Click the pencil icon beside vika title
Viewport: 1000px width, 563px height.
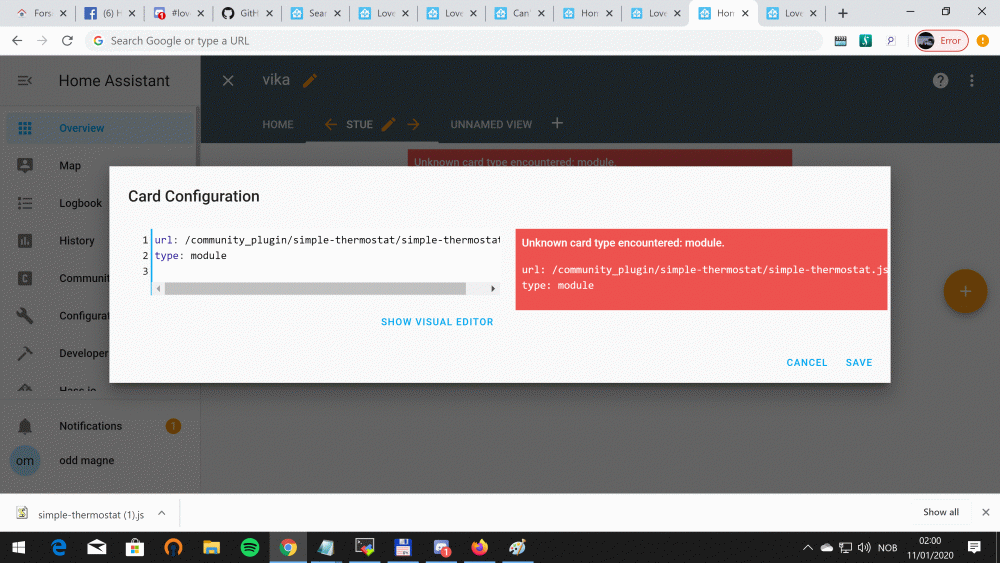(310, 81)
